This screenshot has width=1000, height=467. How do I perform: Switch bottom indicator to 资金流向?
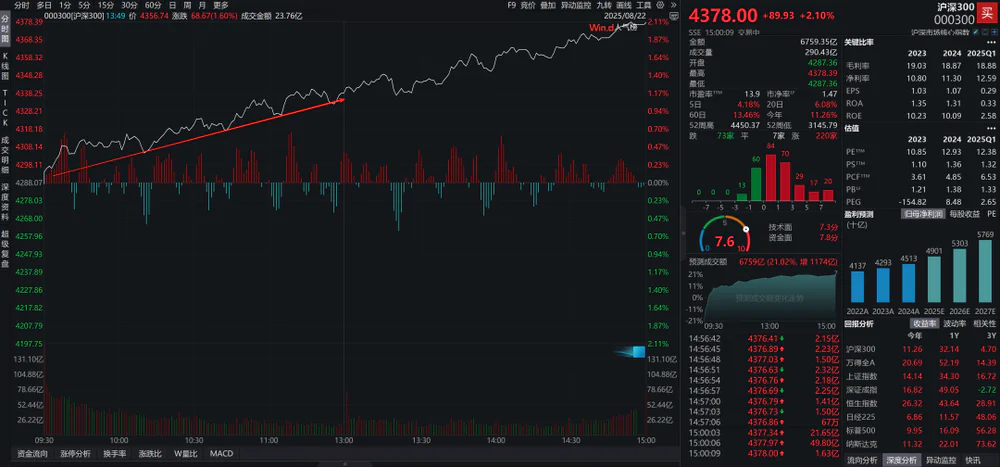click(x=32, y=454)
